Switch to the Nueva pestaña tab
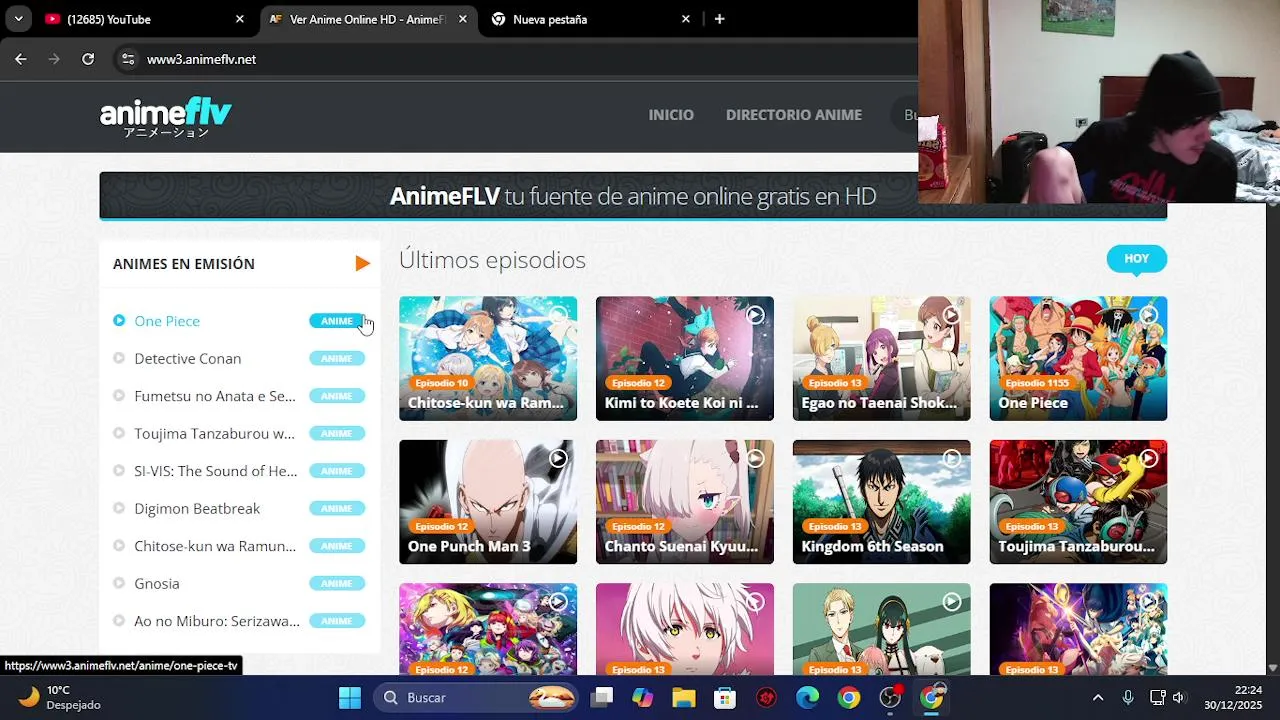Viewport: 1280px width, 720px height. coord(592,19)
